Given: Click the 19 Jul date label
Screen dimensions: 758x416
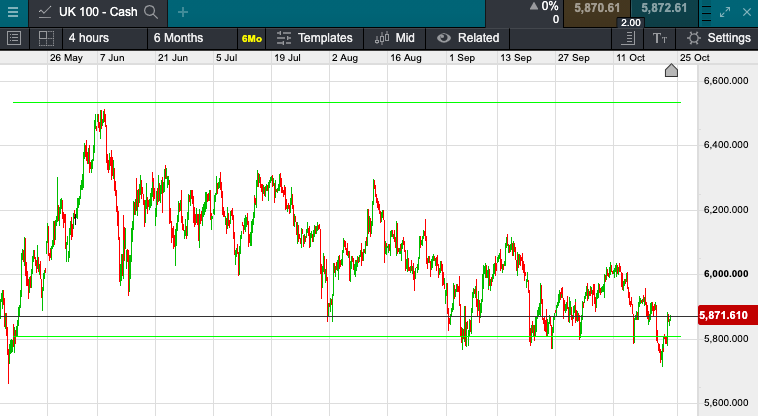Looking at the screenshot, I should pos(287,58).
